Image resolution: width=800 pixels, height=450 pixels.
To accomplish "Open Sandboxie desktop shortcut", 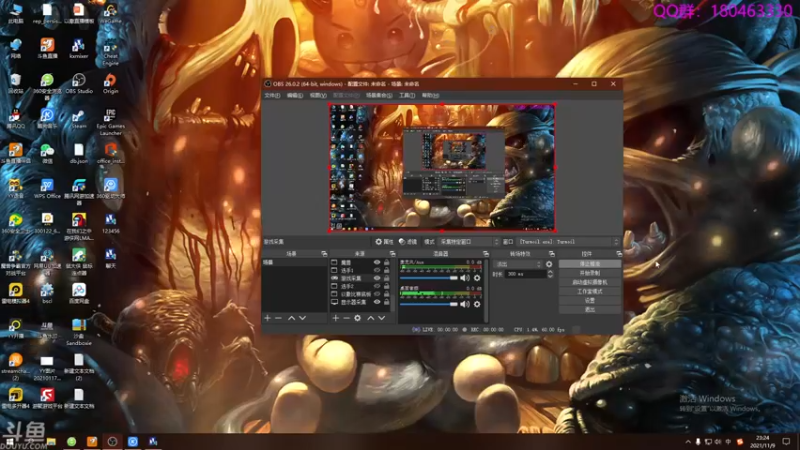I will [x=79, y=332].
